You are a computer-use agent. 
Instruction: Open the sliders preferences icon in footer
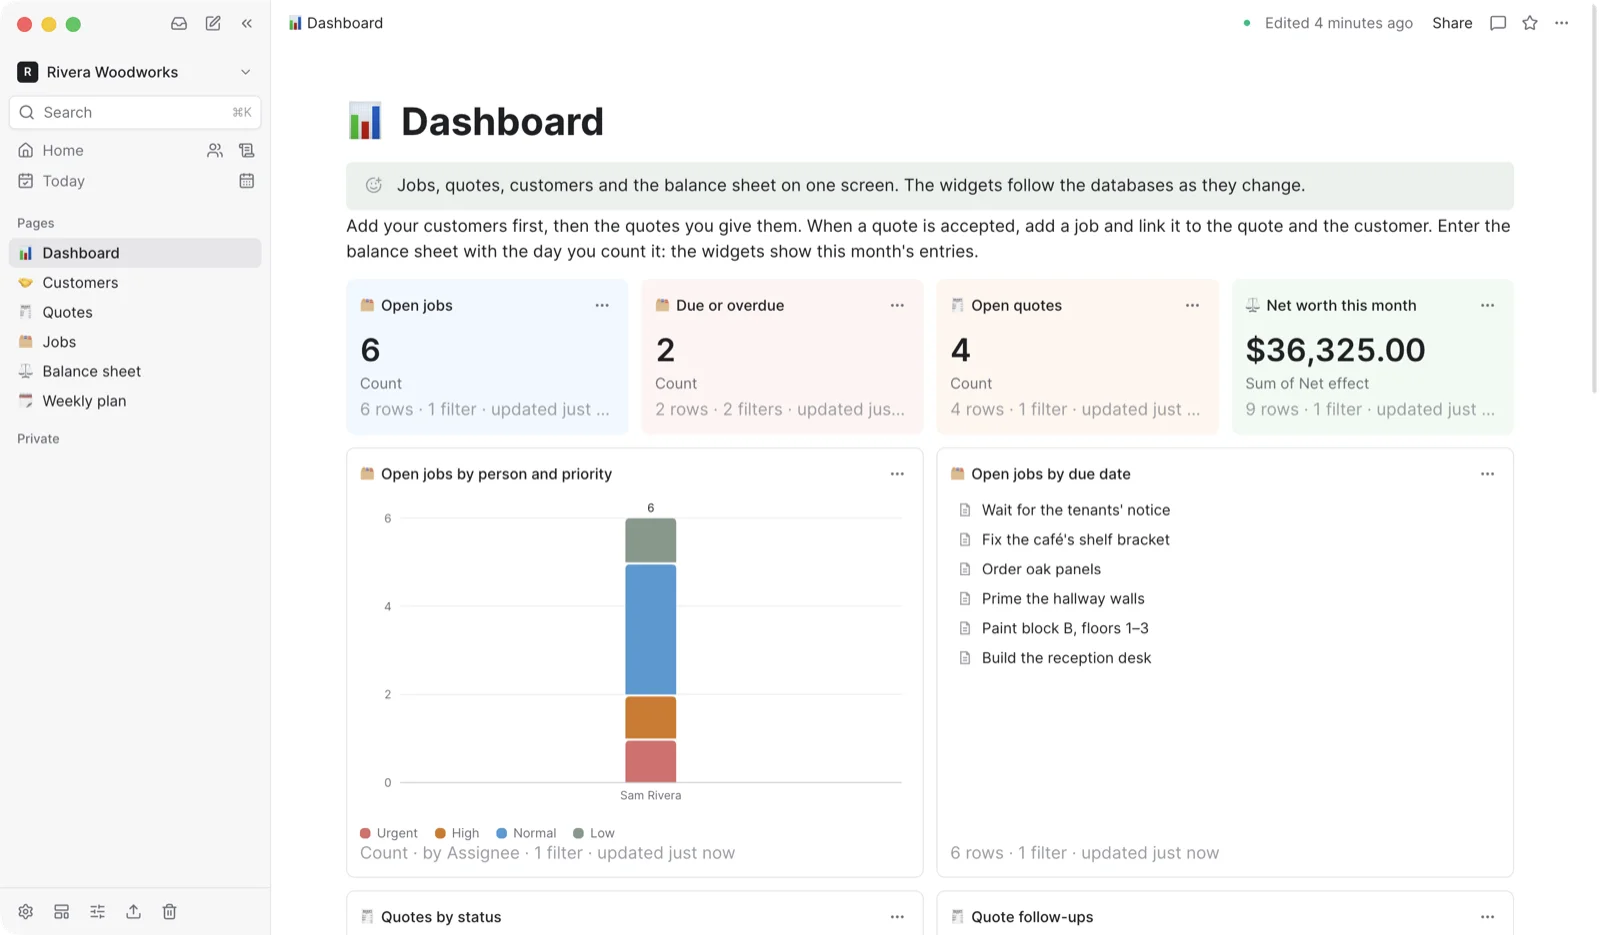97,912
